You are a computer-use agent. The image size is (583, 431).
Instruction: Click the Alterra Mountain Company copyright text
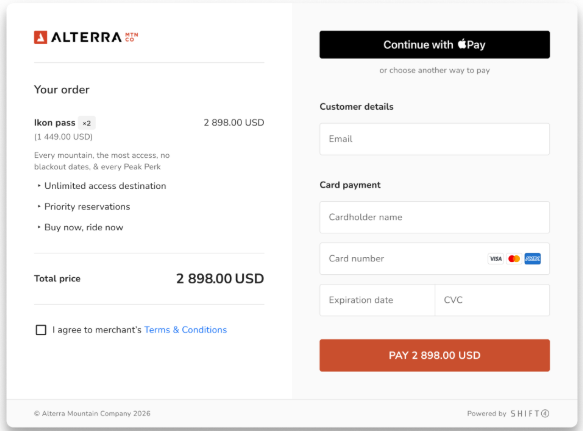pyautogui.click(x=92, y=414)
